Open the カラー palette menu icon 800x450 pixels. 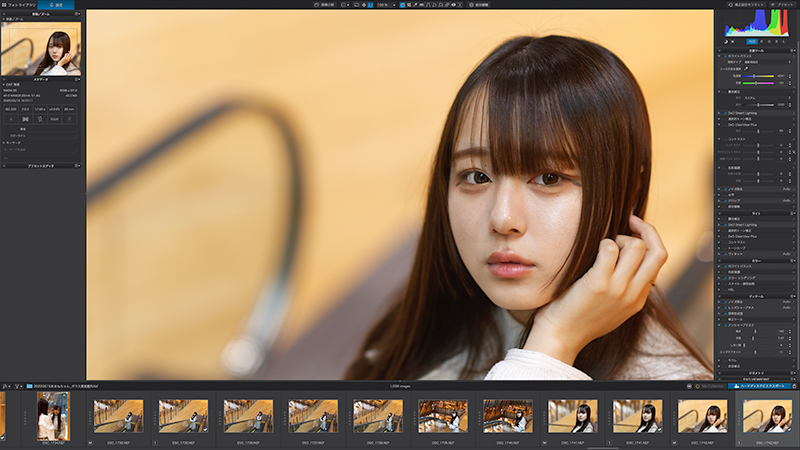click(793, 260)
